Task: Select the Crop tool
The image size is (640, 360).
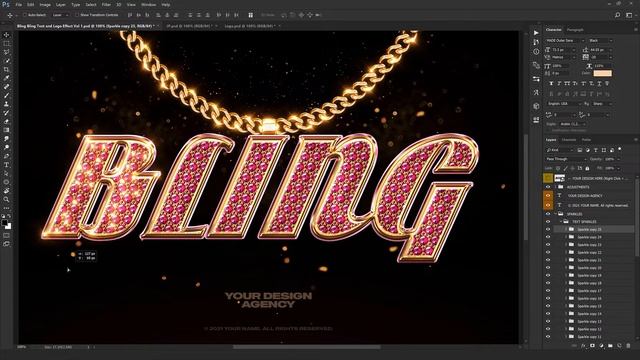Action: tap(7, 69)
